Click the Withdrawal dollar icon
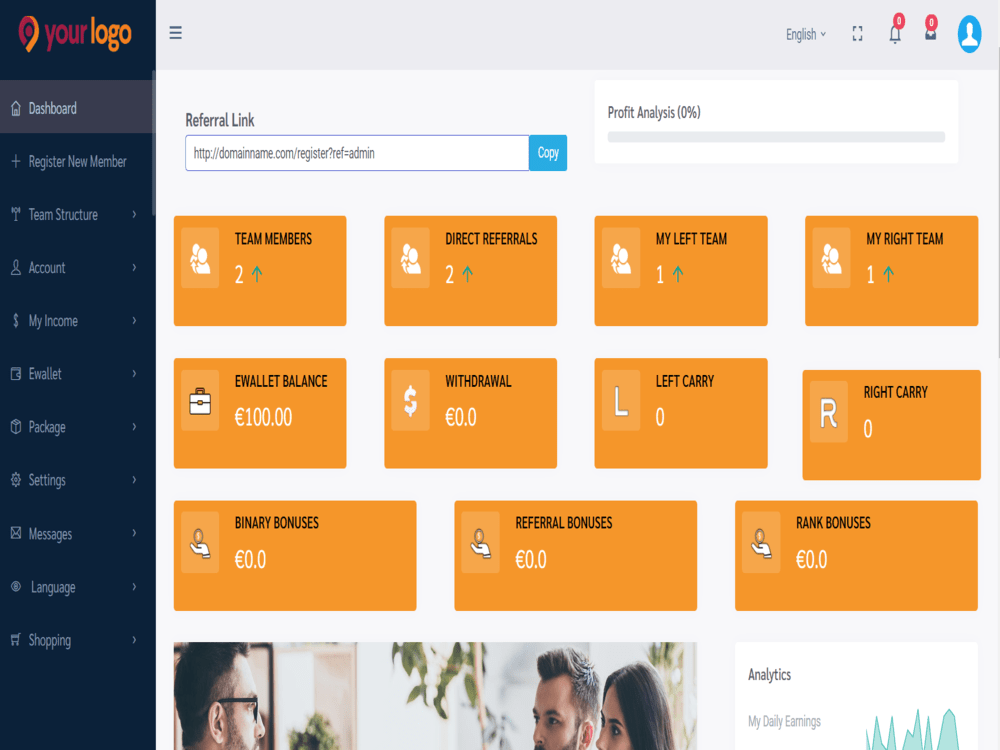This screenshot has width=1000, height=750. point(410,399)
